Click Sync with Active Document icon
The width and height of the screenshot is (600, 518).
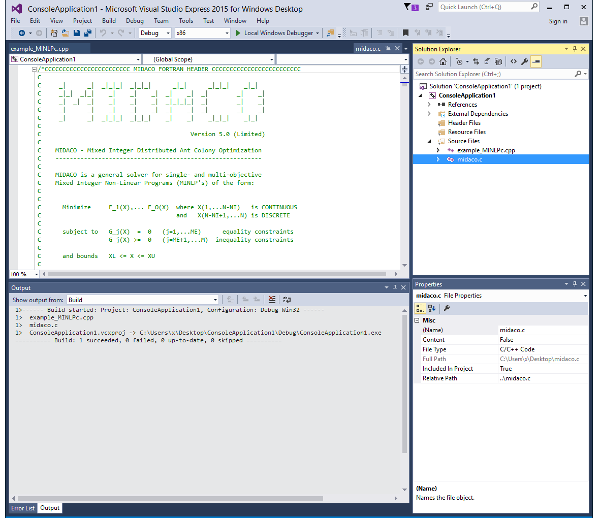(476, 62)
